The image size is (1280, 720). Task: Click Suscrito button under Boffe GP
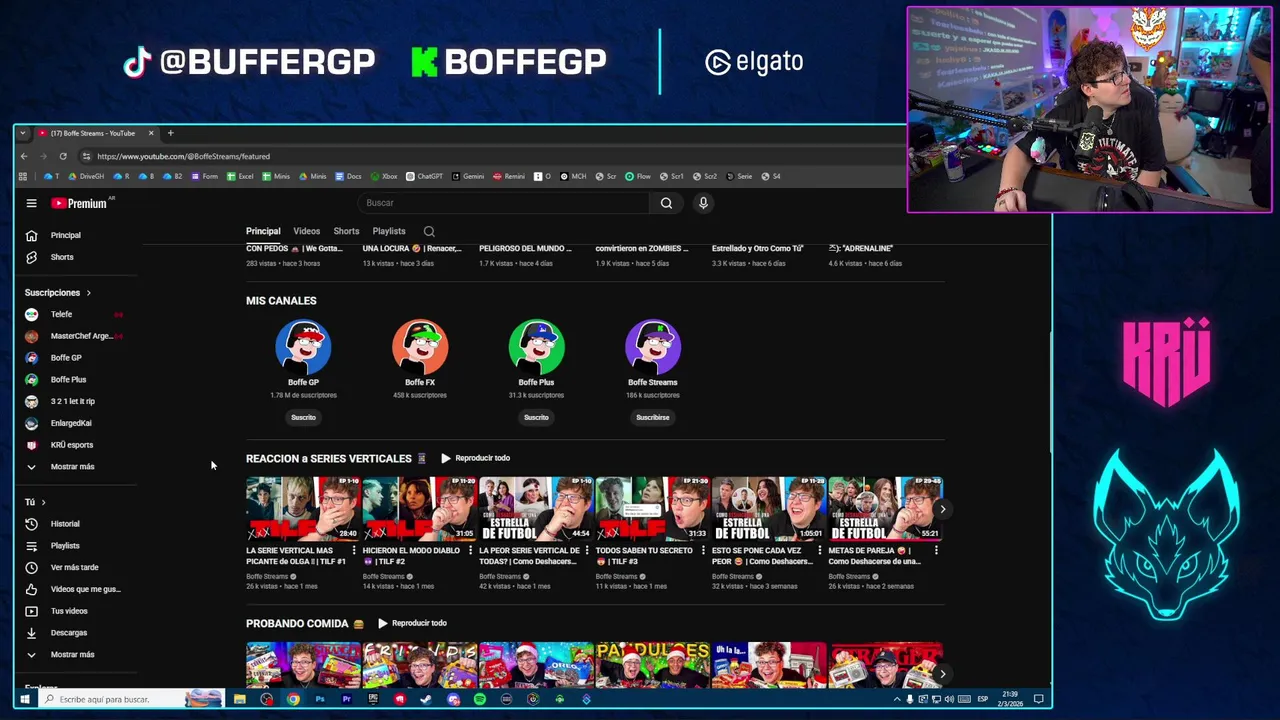303,418
